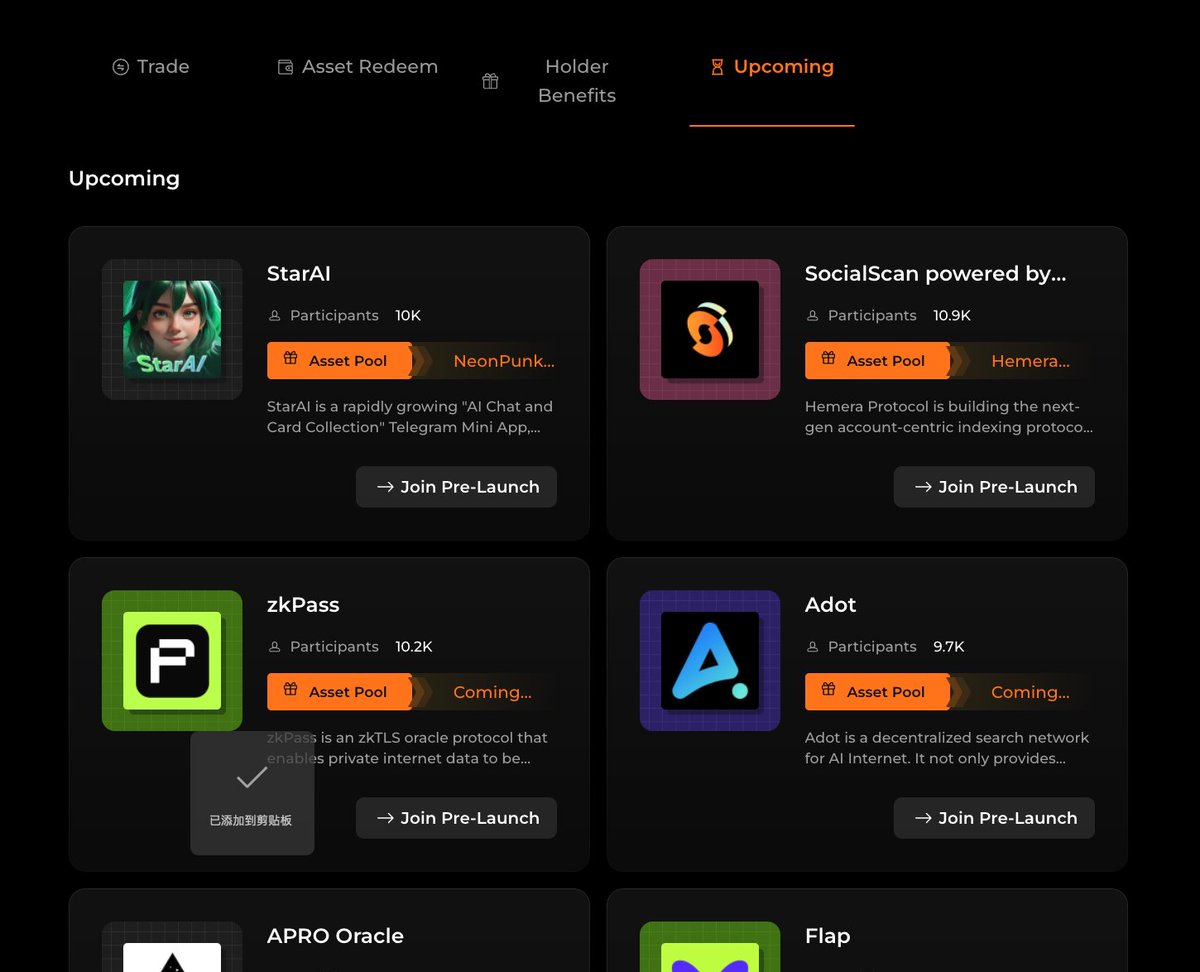Click the SocialScan powered by... title

click(936, 274)
